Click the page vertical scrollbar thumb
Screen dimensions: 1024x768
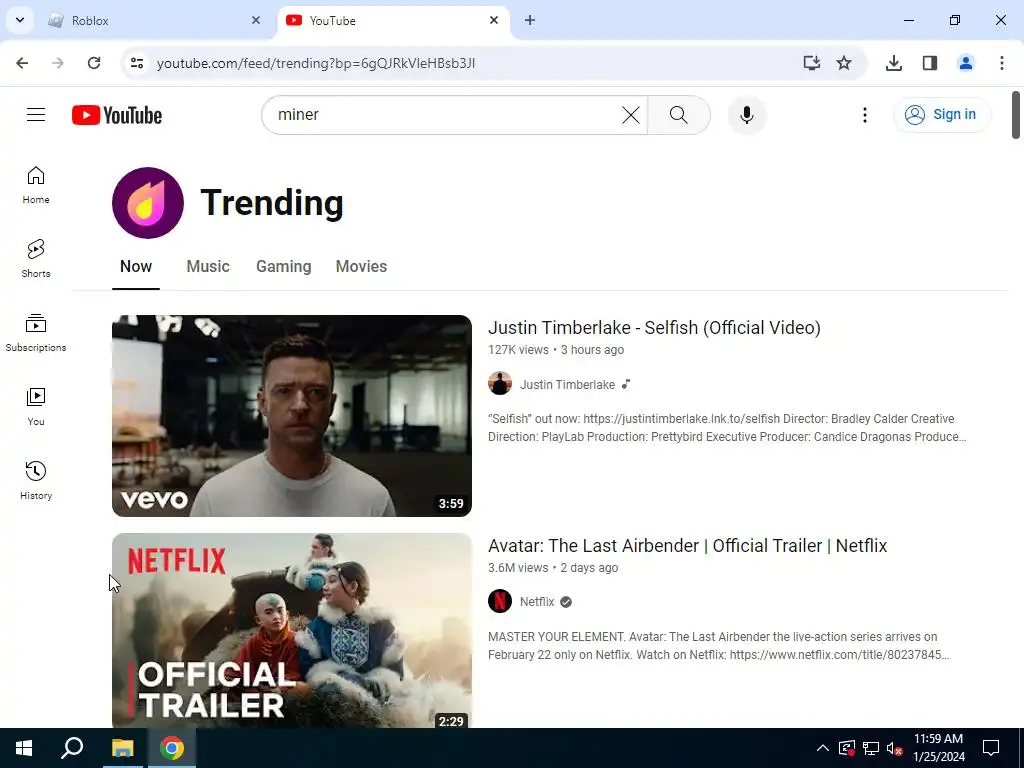(x=1016, y=115)
